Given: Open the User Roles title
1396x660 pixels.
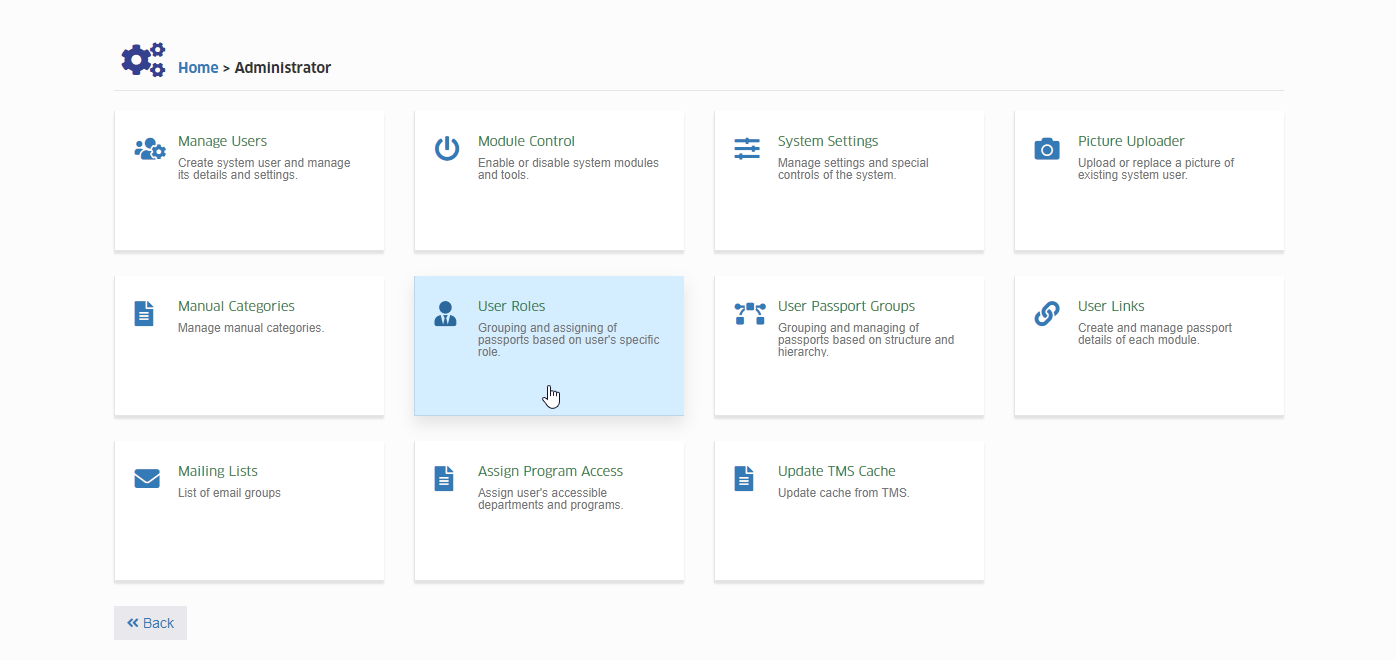Looking at the screenshot, I should [x=511, y=306].
